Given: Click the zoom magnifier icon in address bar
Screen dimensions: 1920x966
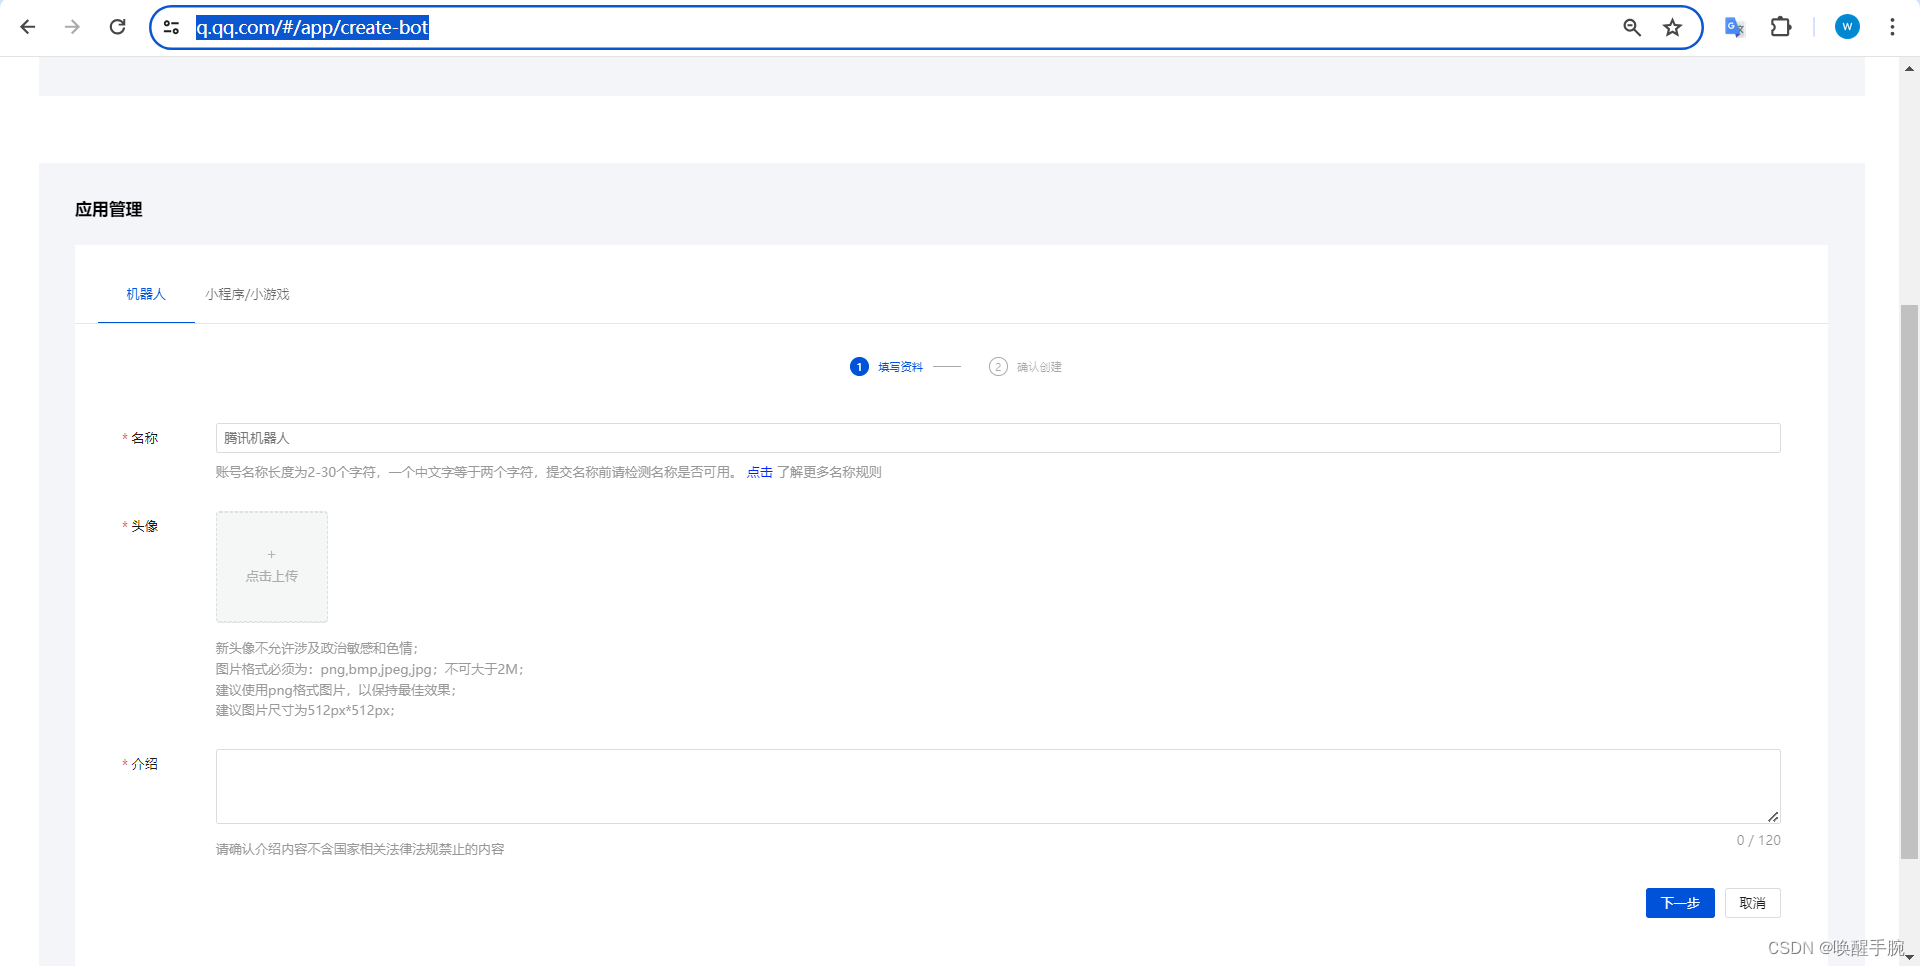Looking at the screenshot, I should (x=1632, y=27).
